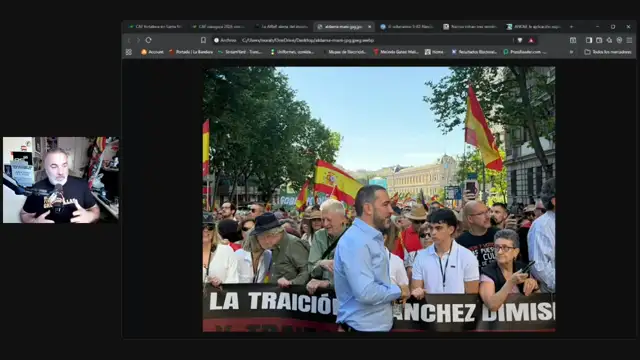Open the Mapas de Elección bookmark
Viewport: 640px width, 360px height.
[345, 52]
